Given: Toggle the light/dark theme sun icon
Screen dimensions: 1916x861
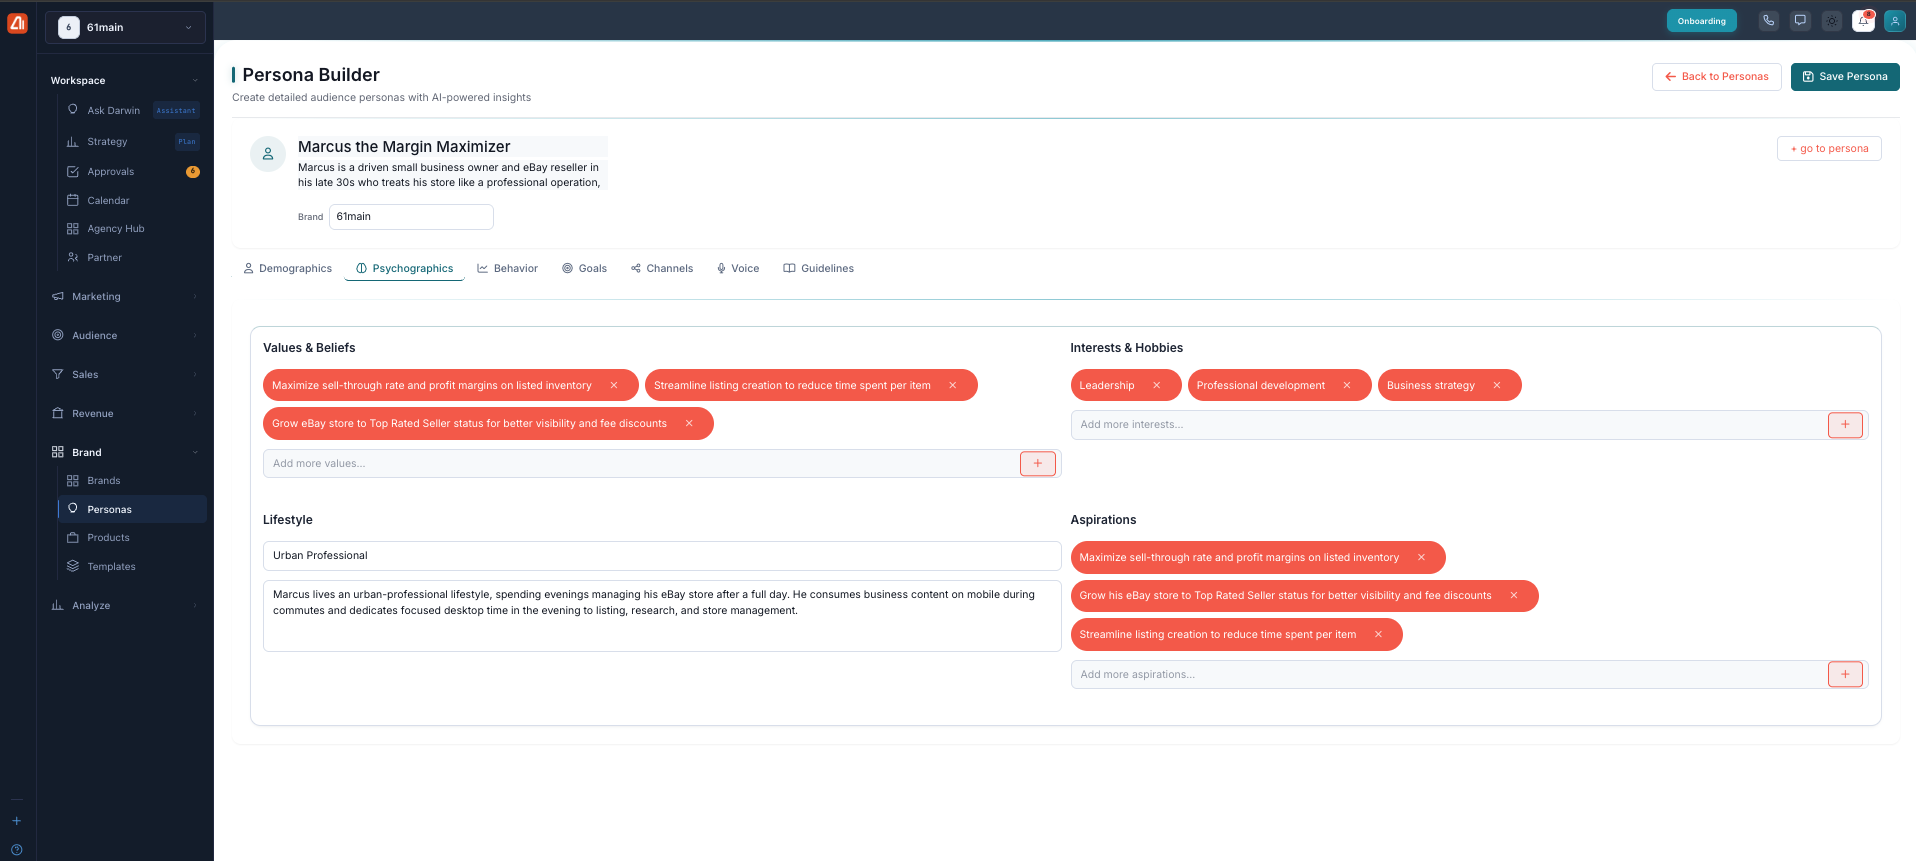Looking at the screenshot, I should point(1832,21).
